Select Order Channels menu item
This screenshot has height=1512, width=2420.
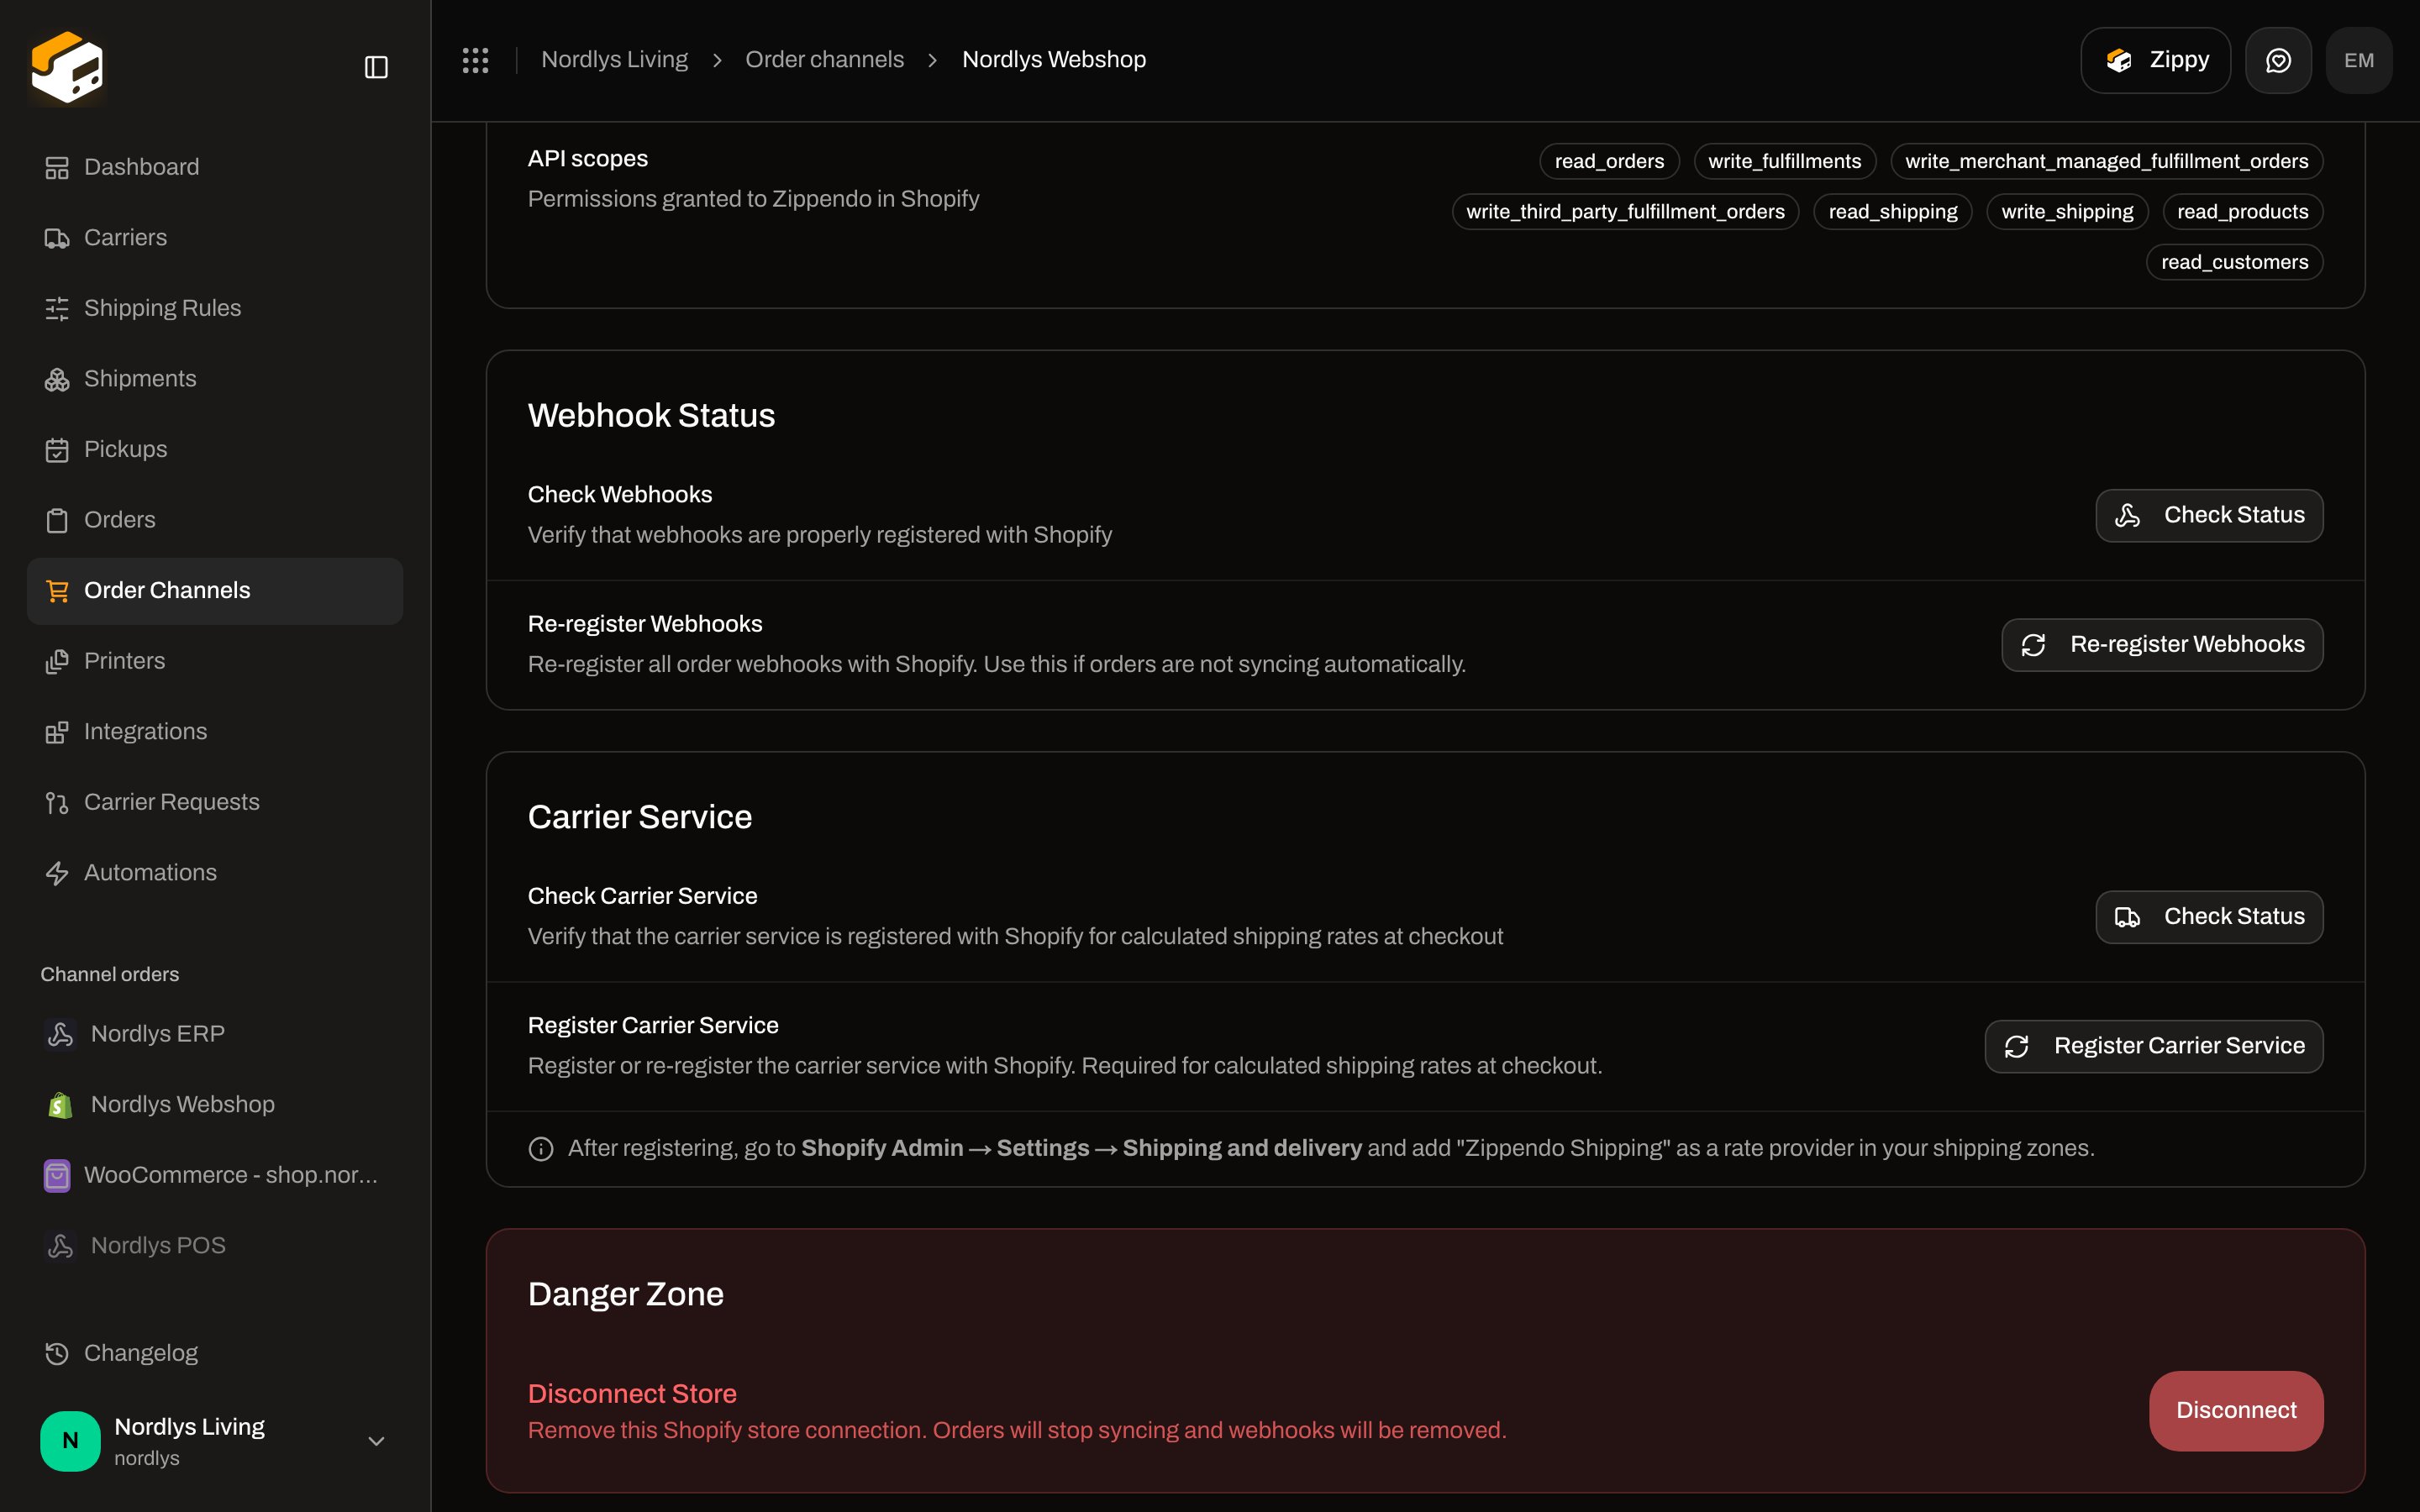point(215,591)
